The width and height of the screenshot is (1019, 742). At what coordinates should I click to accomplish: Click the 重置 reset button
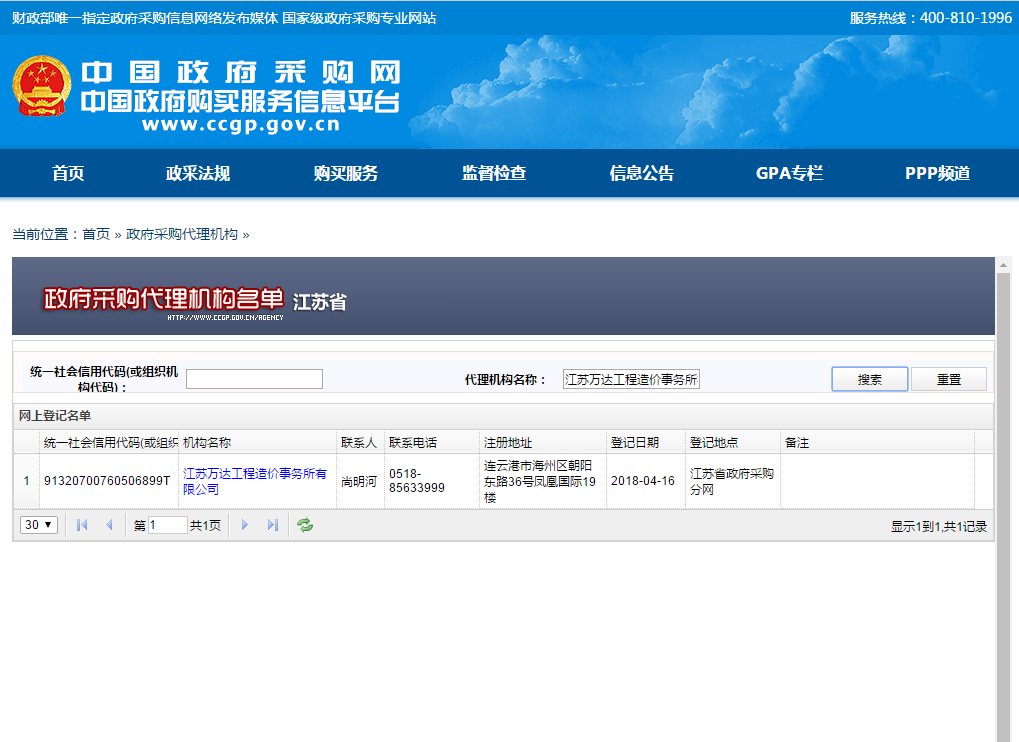coord(948,380)
